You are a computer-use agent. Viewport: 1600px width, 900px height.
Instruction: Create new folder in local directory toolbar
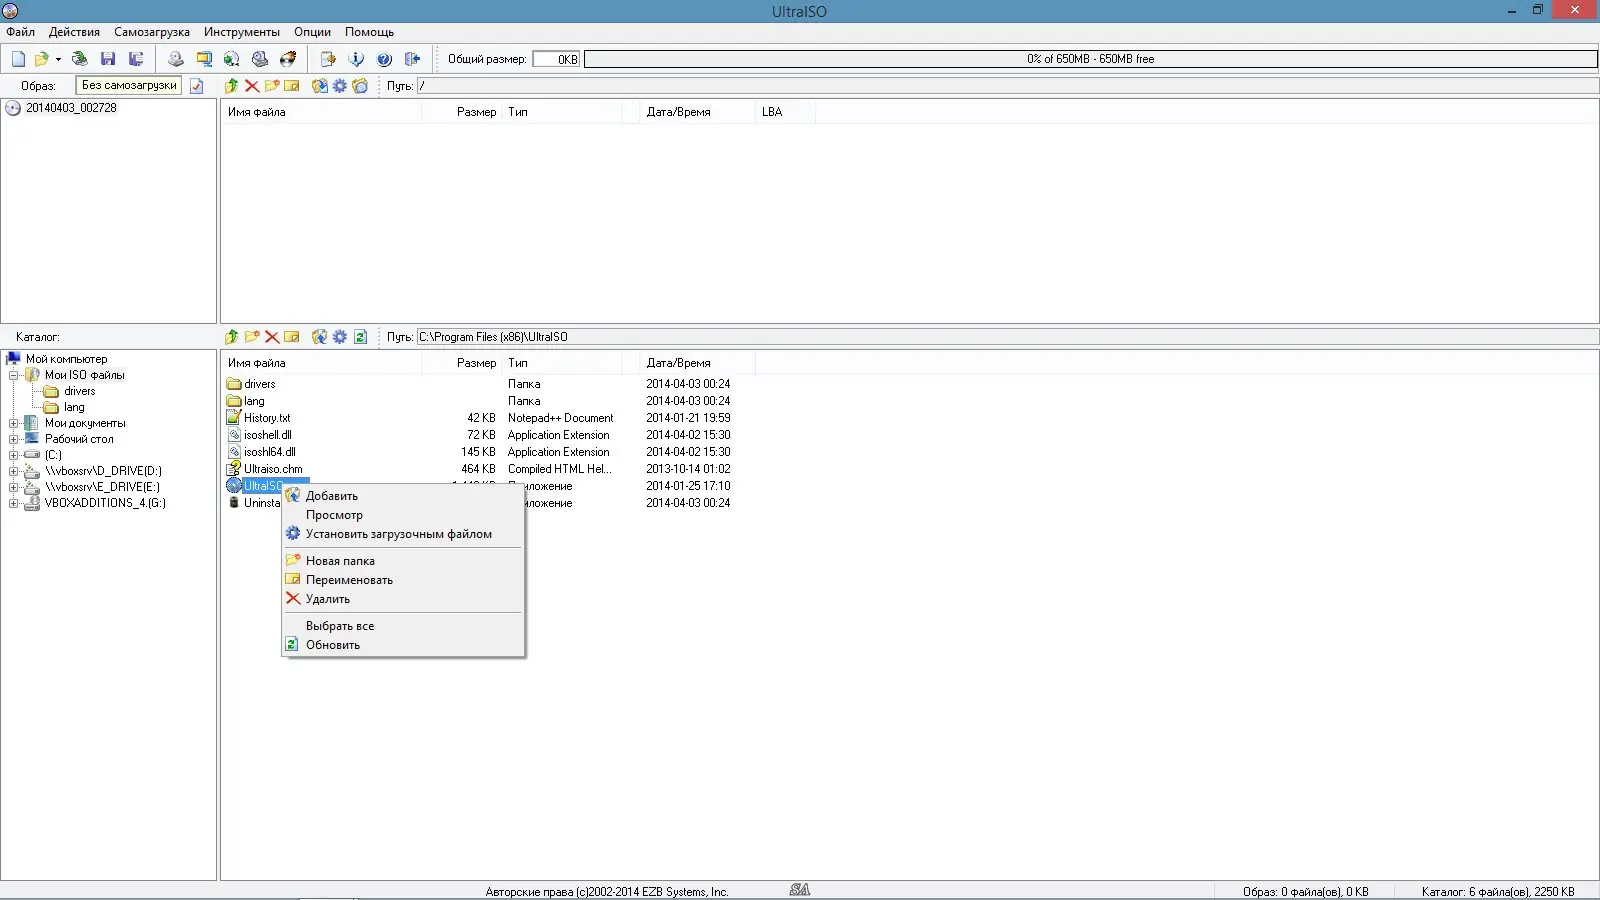point(251,337)
